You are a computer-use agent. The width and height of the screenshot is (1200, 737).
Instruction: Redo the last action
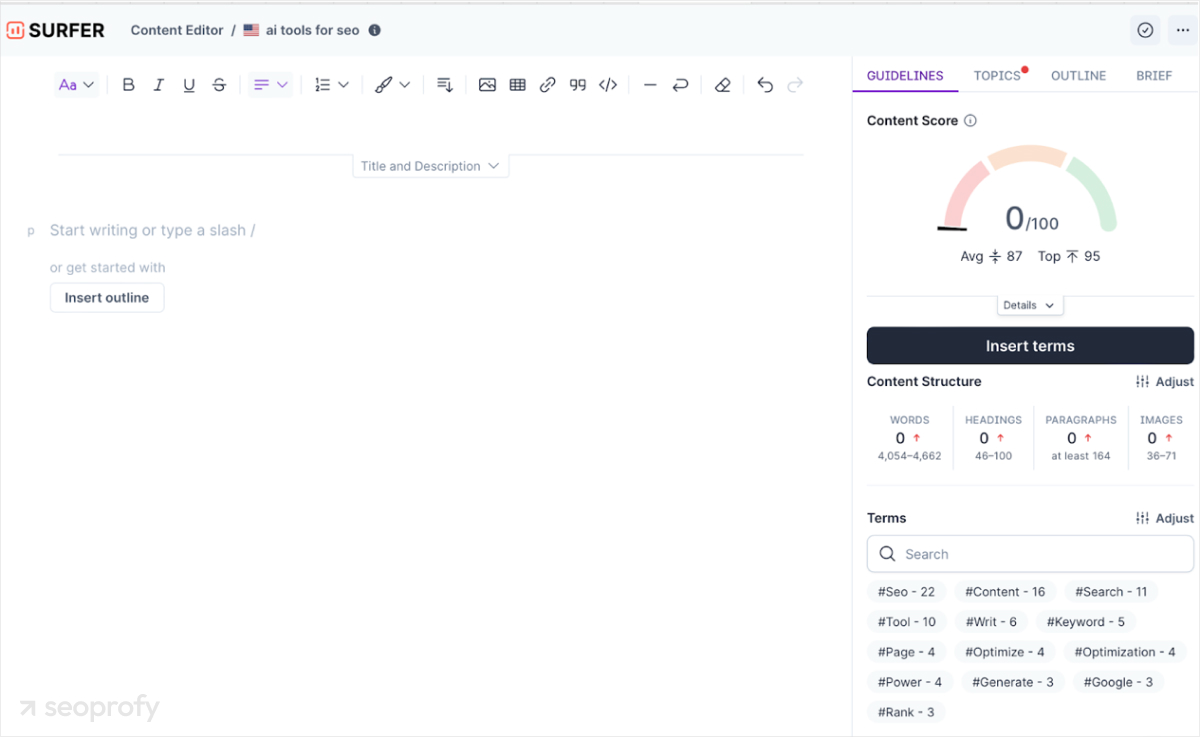[795, 85]
